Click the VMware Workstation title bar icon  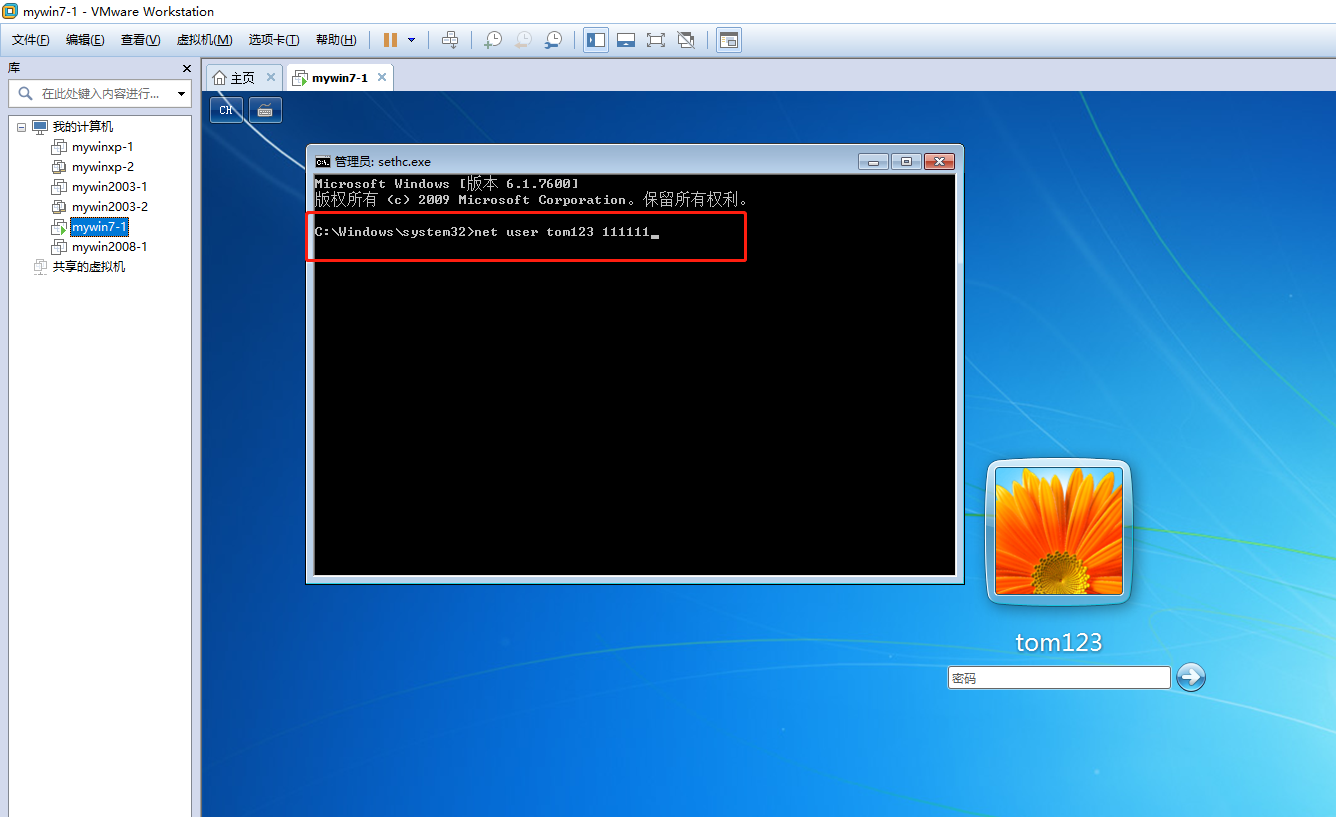click(11, 11)
